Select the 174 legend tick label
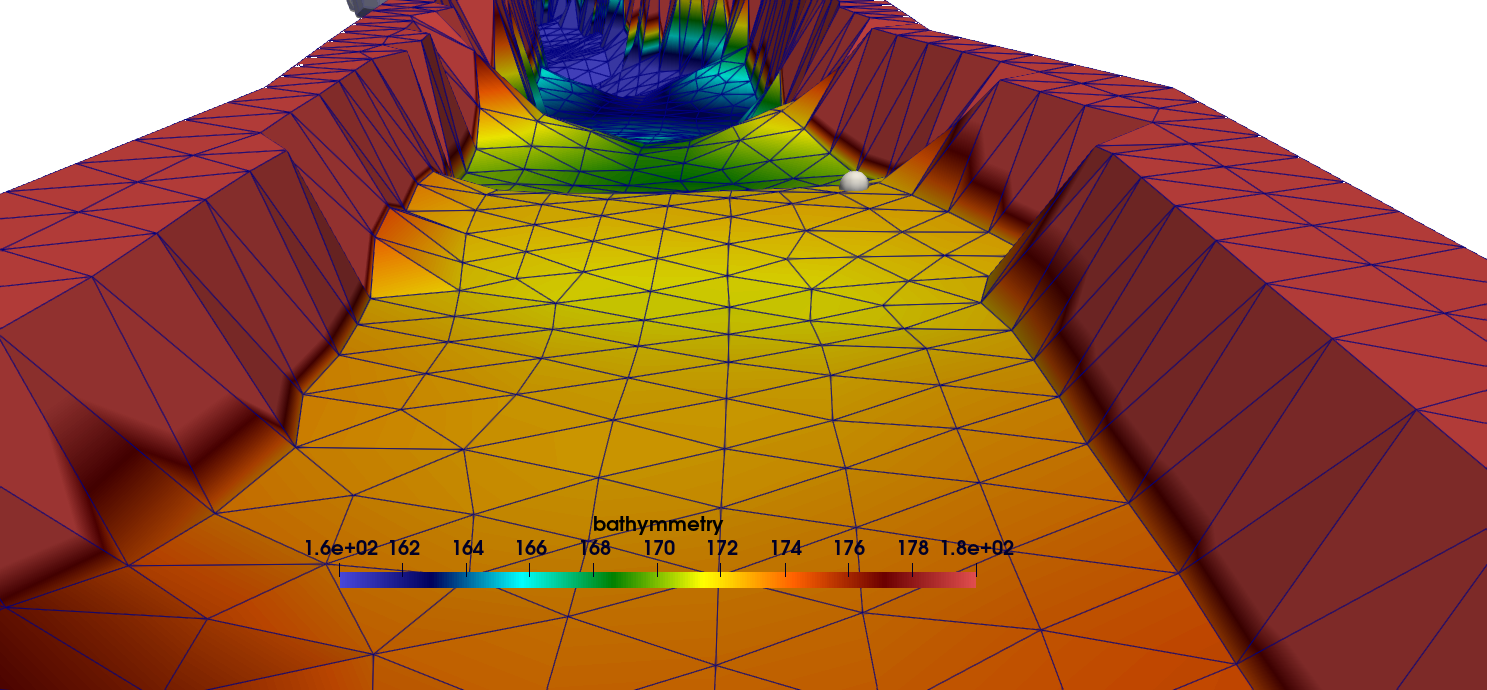The width and height of the screenshot is (1487, 690). [786, 548]
